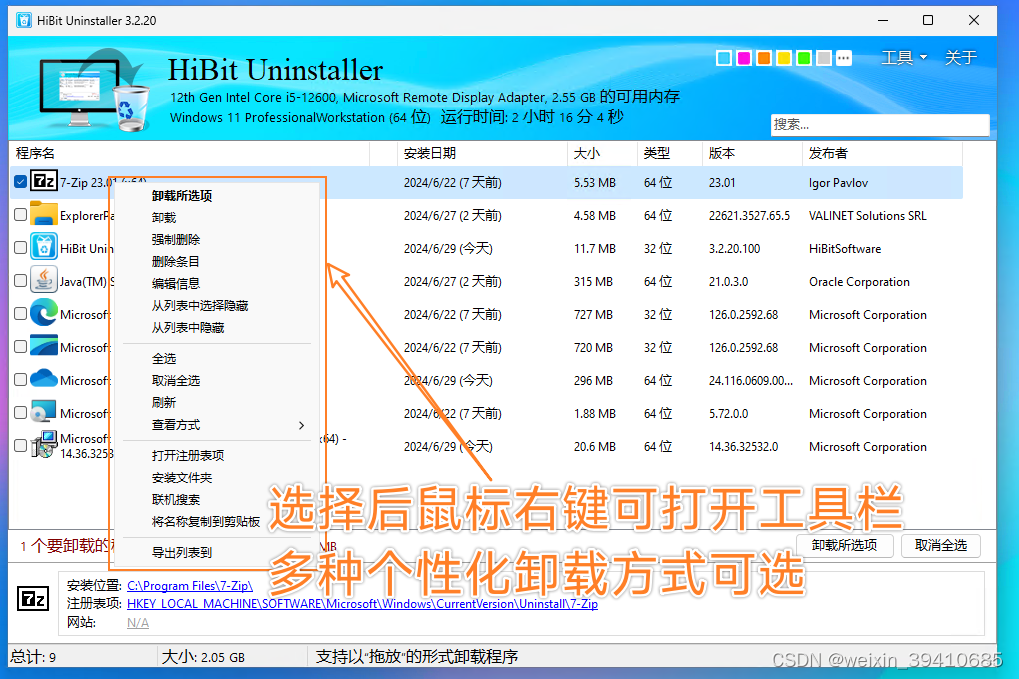The width and height of the screenshot is (1019, 679).
Task: Check the 20.6 MB Microsoft row checkbox
Action: coord(20,446)
